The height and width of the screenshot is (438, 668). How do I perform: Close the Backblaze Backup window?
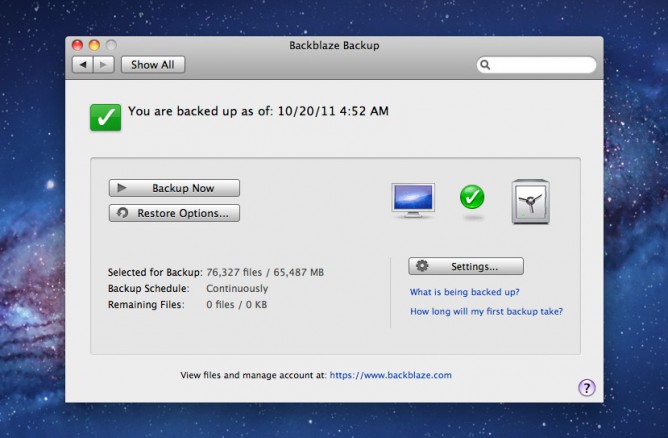click(x=78, y=45)
